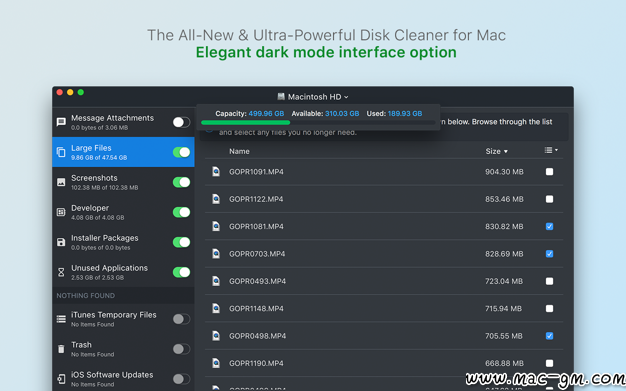Click the 828.69 MB size value
This screenshot has height=391, width=626.
click(x=504, y=254)
